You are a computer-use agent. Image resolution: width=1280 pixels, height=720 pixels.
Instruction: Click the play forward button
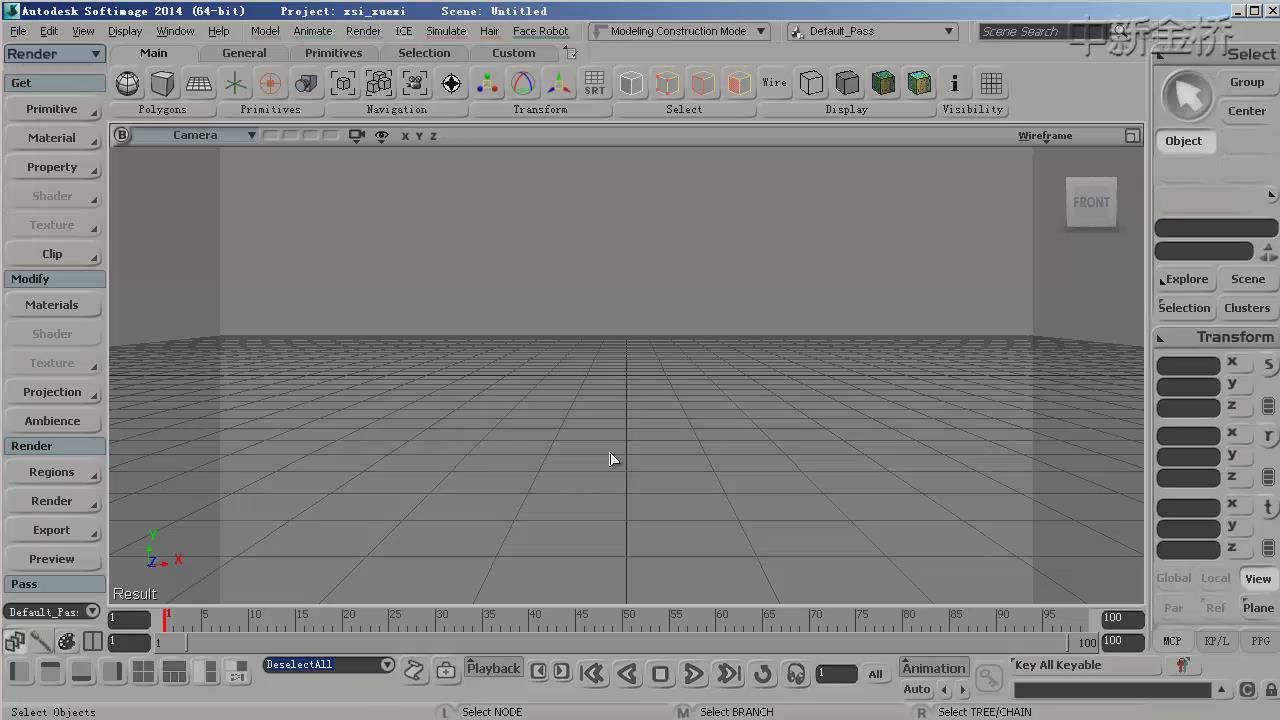click(x=693, y=673)
